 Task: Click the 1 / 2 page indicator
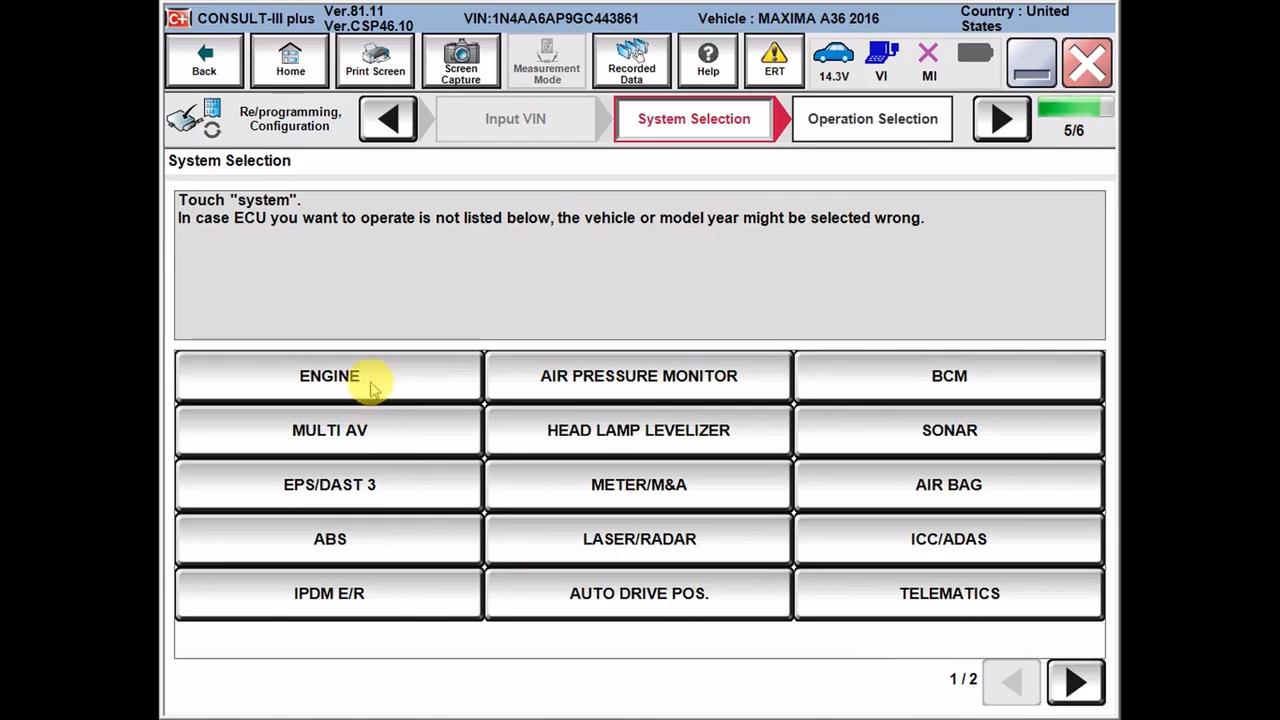tap(963, 679)
